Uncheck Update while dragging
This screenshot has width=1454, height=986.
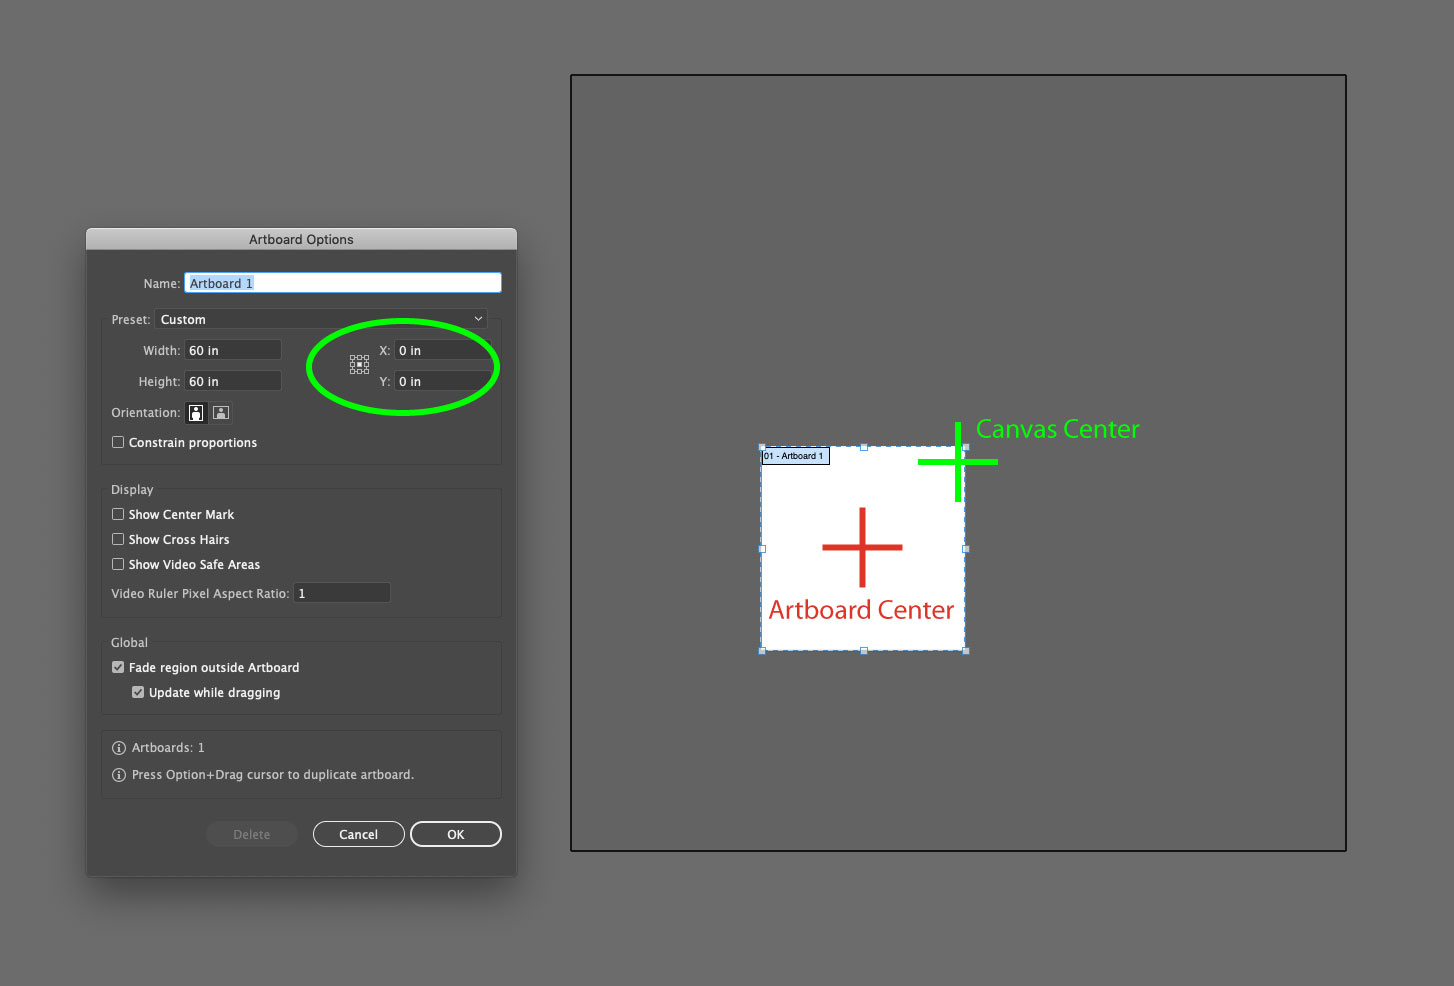pyautogui.click(x=138, y=692)
